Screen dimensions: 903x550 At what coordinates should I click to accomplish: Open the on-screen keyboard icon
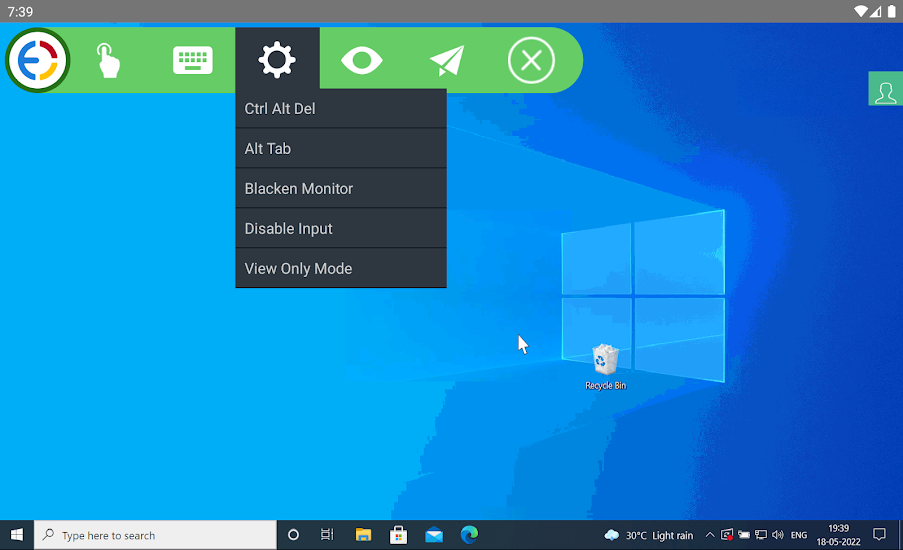click(x=193, y=60)
